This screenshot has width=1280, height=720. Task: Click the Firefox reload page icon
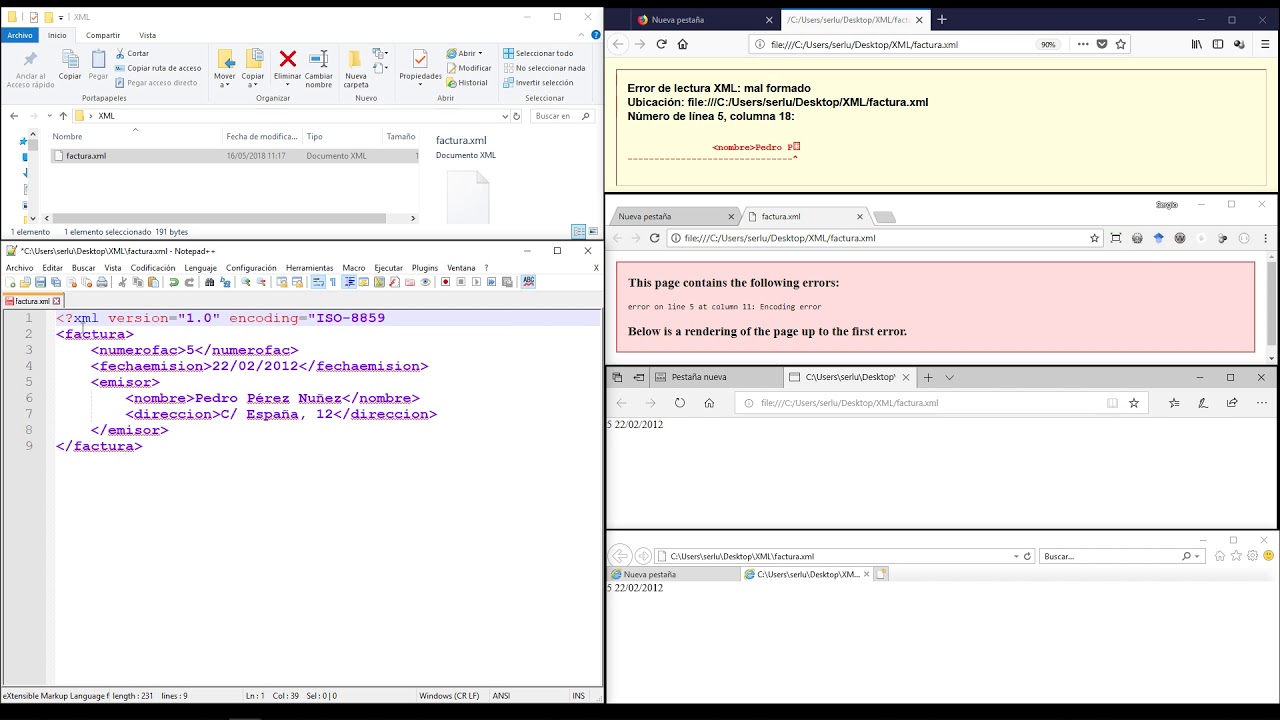[661, 44]
